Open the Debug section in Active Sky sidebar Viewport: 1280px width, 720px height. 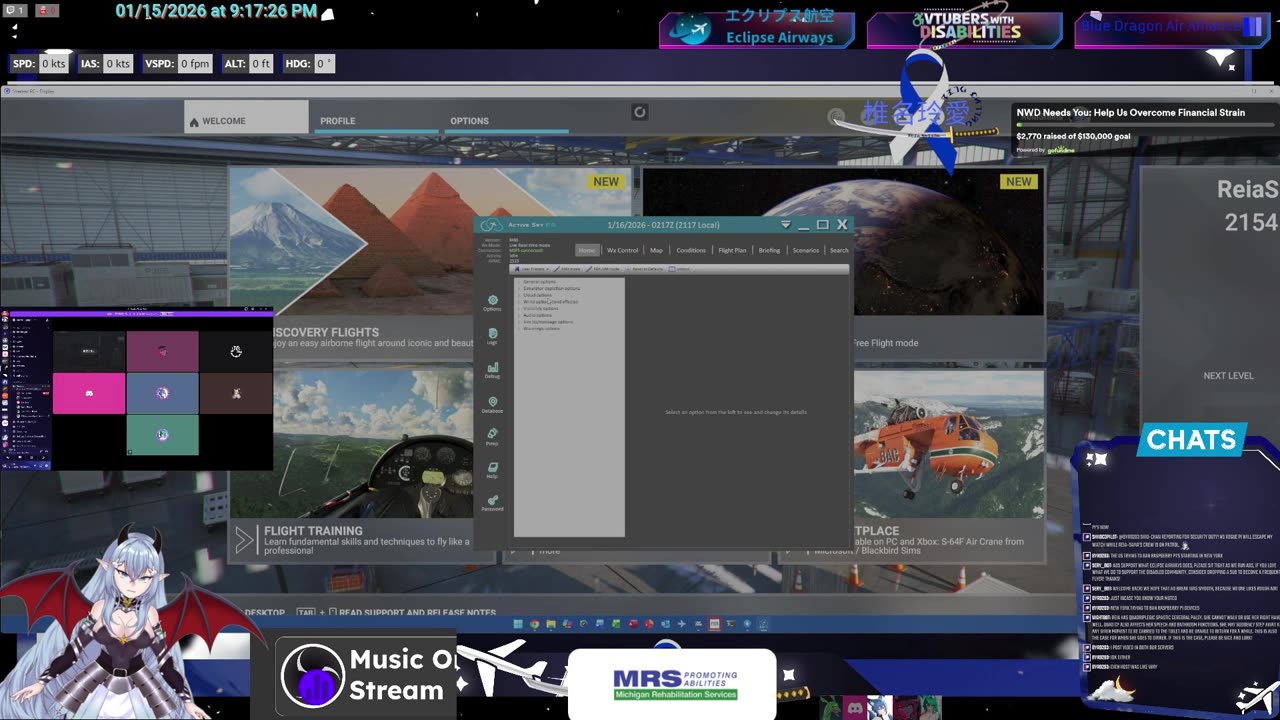[492, 370]
